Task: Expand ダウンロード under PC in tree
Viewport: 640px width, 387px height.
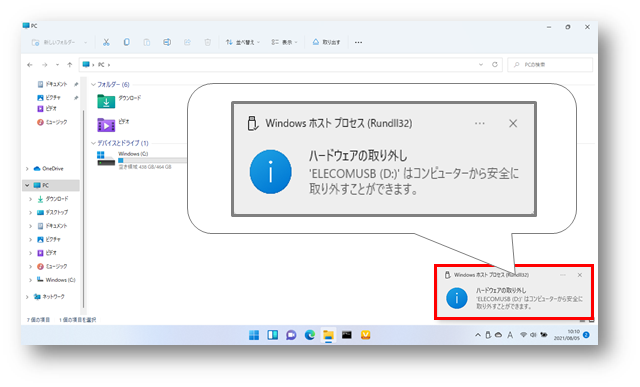Action: 31,199
